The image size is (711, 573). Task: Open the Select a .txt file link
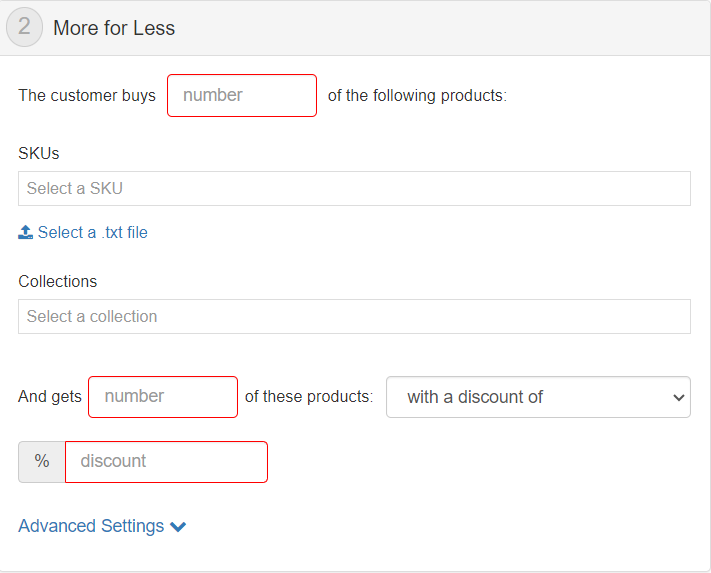[92, 232]
